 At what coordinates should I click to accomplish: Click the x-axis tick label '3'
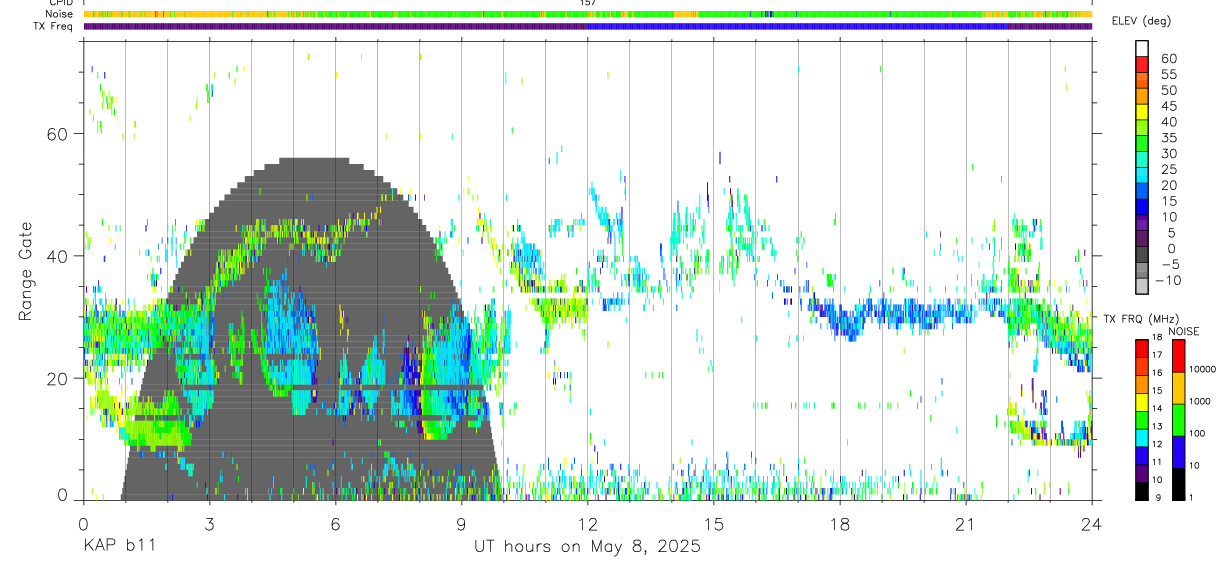coord(209,524)
